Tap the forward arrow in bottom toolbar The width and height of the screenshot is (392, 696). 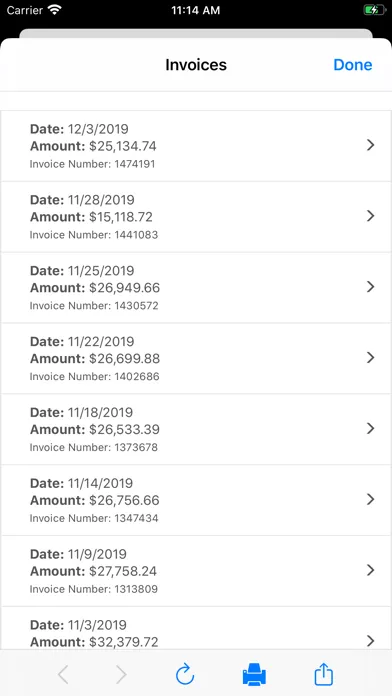[121, 675]
